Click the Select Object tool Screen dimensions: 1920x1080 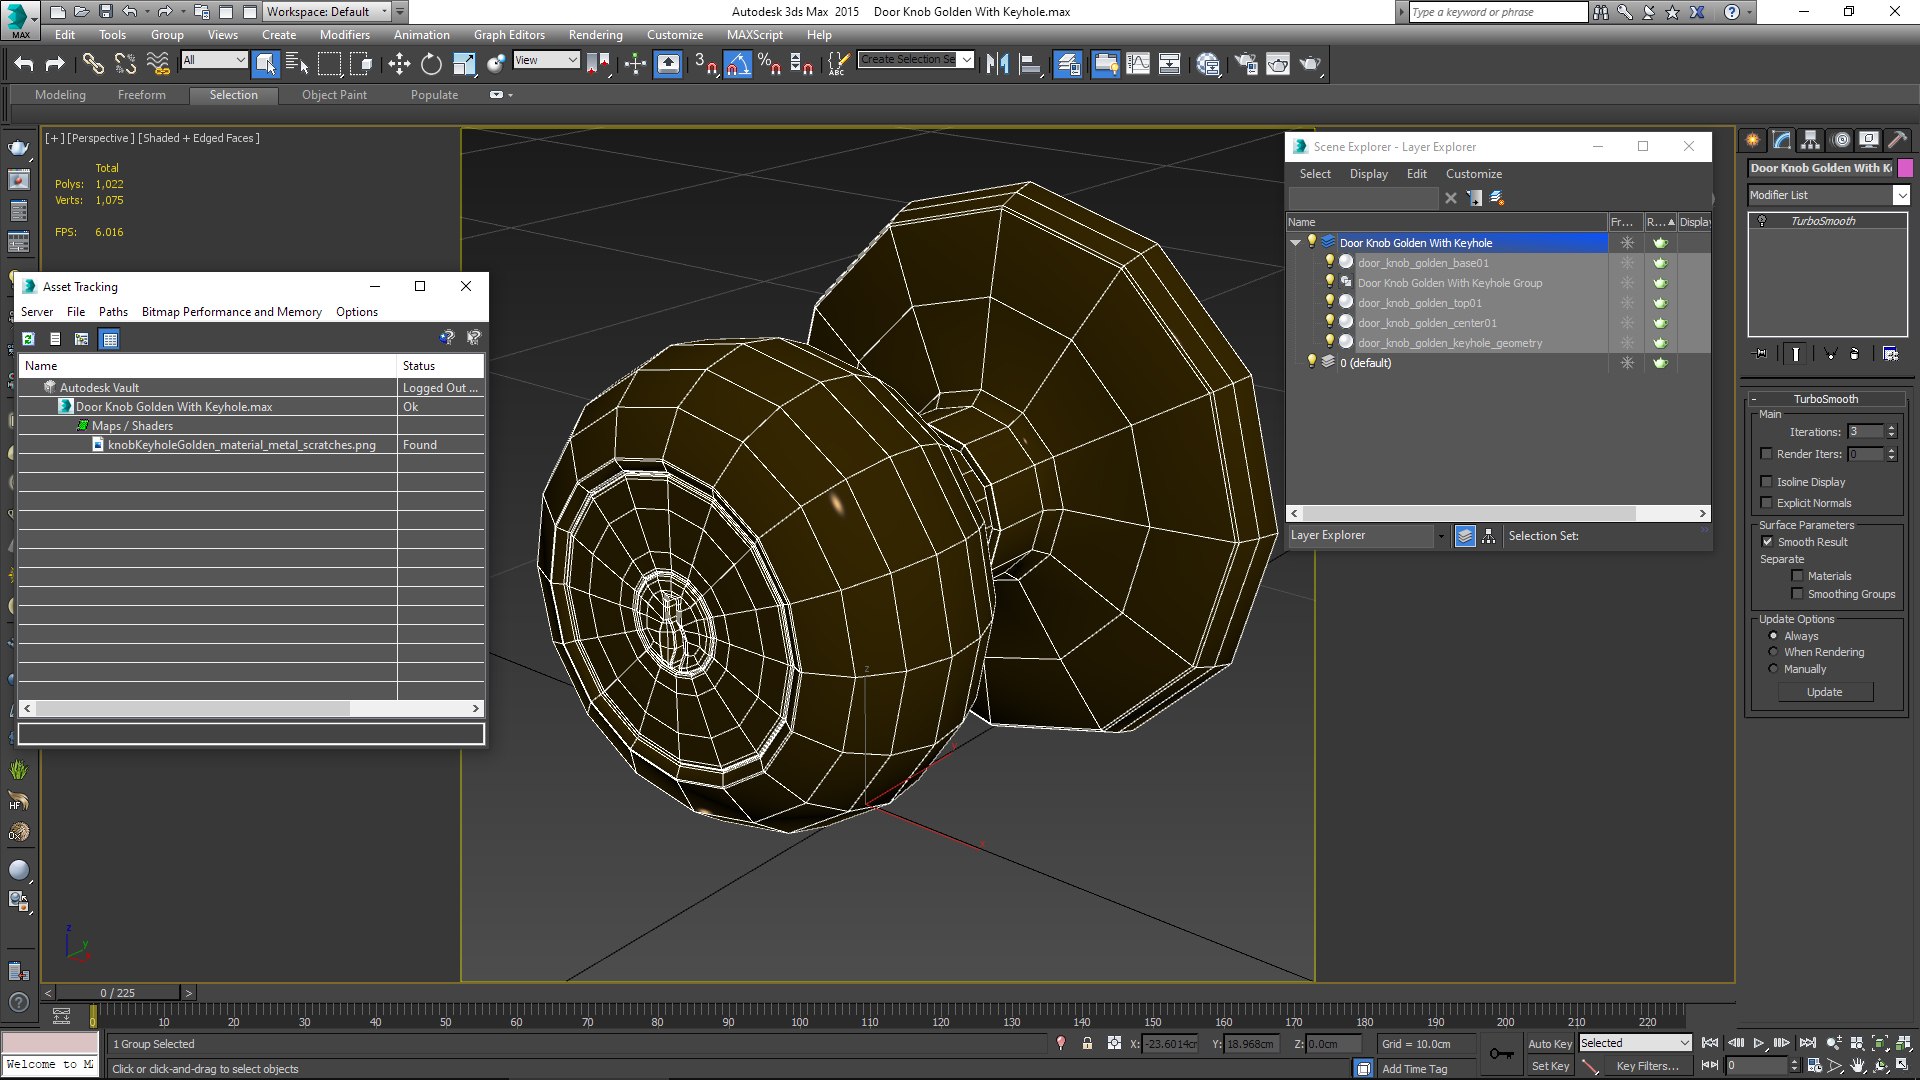265,64
